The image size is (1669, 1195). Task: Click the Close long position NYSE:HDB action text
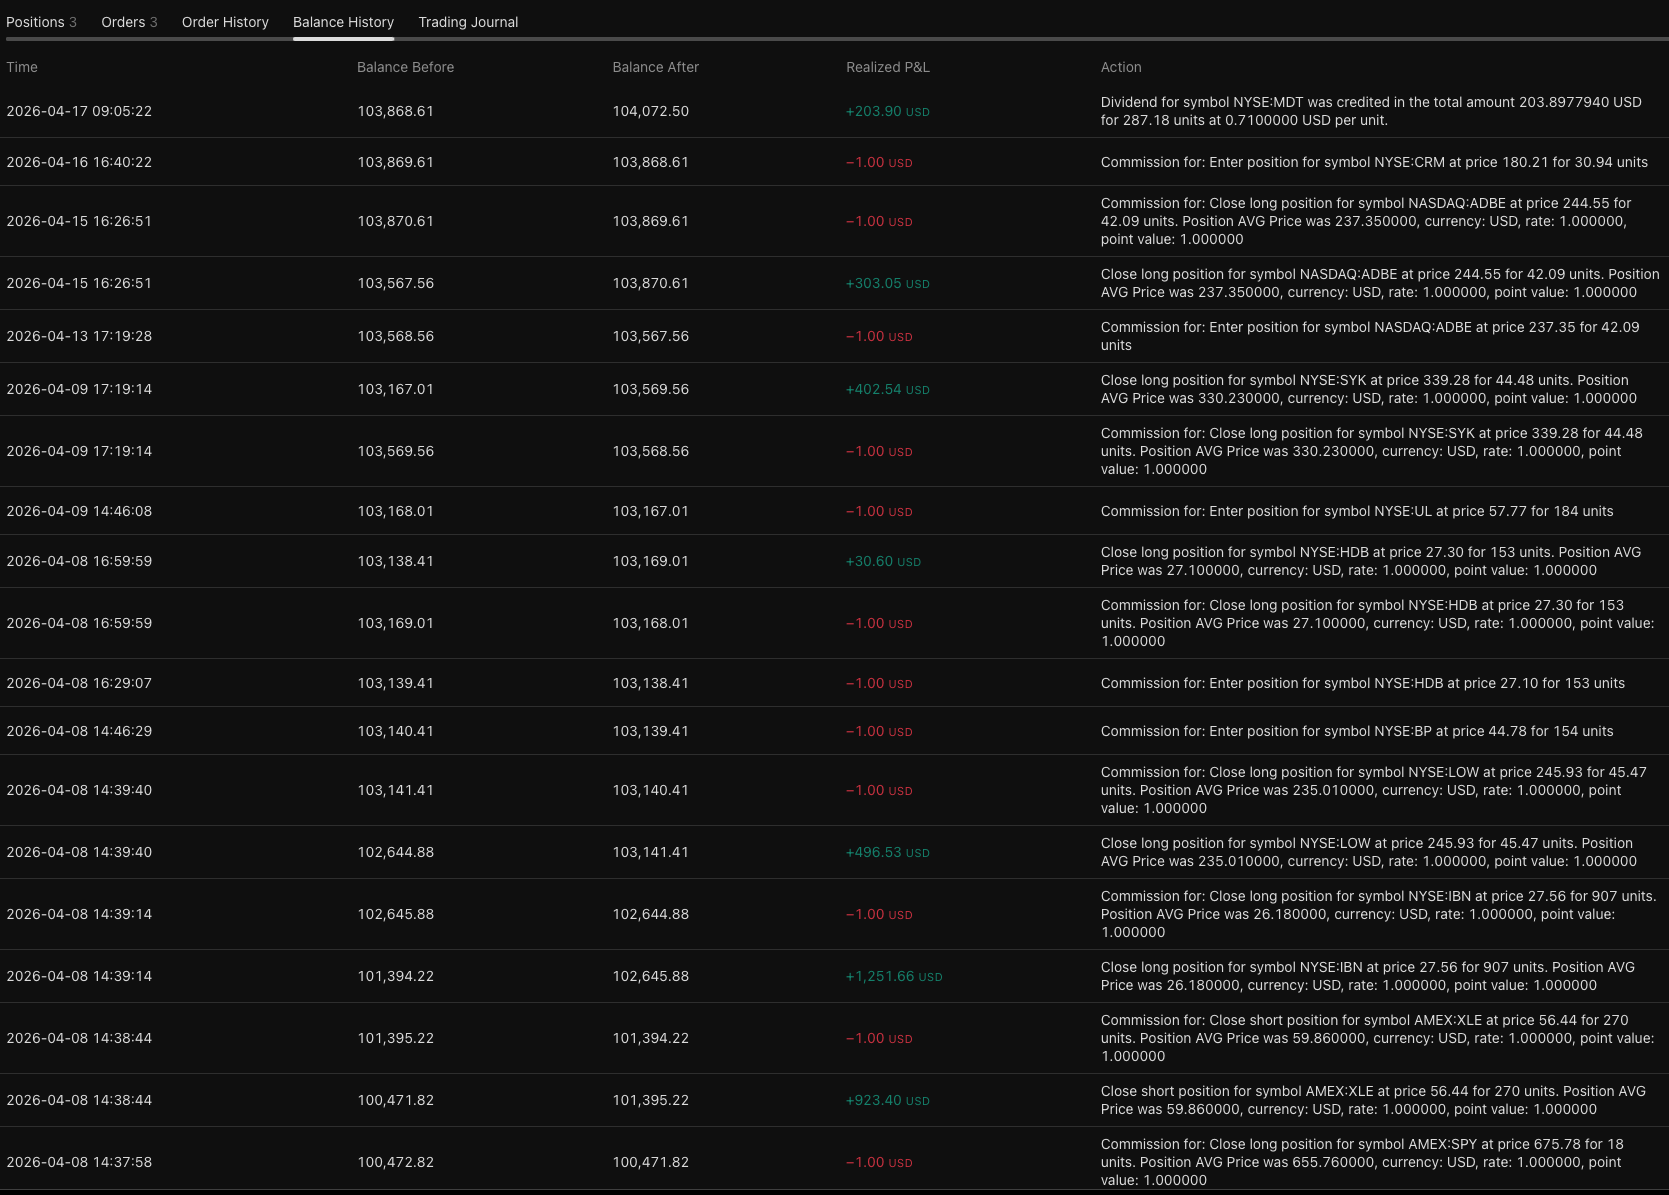pyautogui.click(x=1371, y=561)
